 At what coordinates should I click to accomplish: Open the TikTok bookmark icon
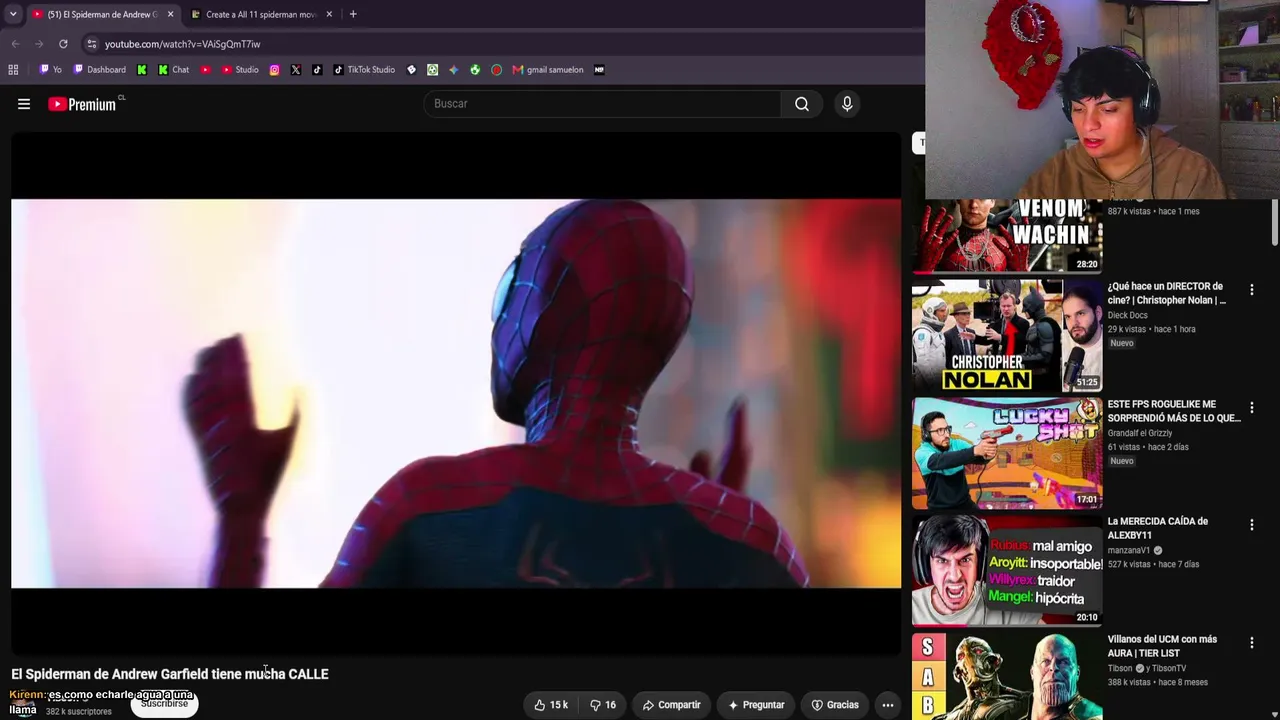(317, 70)
